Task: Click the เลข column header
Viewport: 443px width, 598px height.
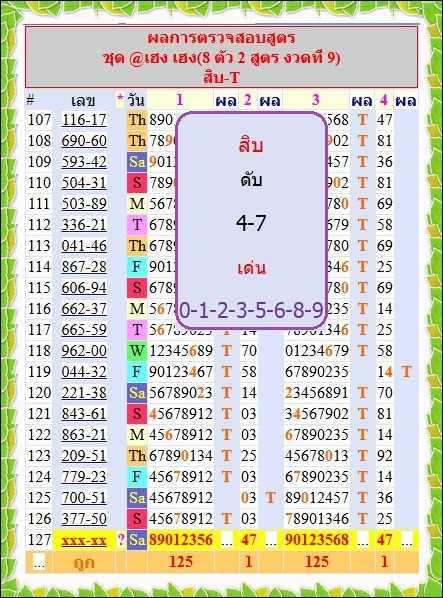Action: (83, 101)
